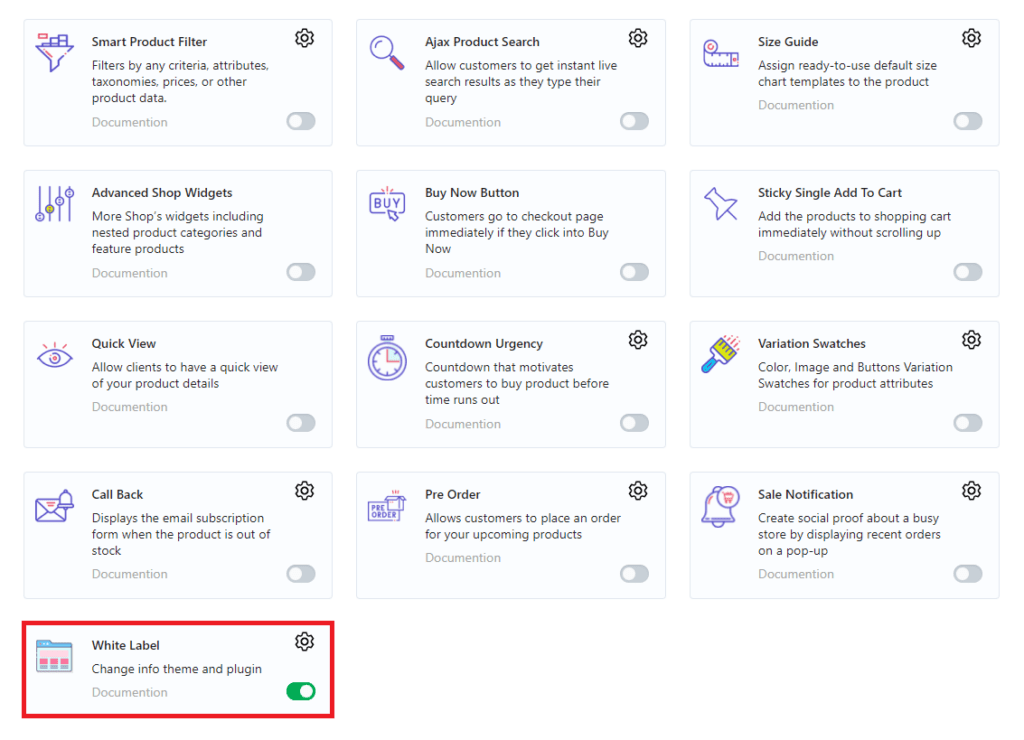Open Smart Product Filter settings gear
Image resolution: width=1024 pixels, height=740 pixels.
(305, 38)
